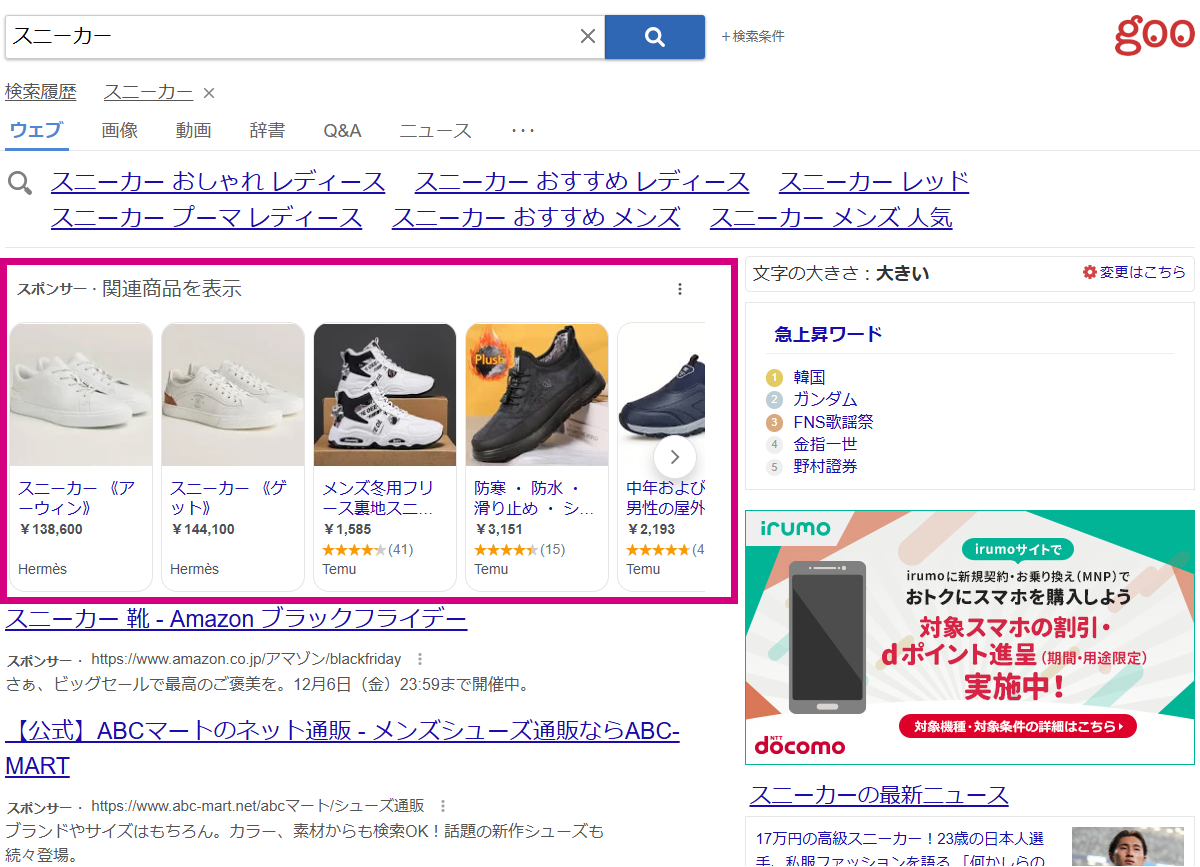This screenshot has height=867, width=1200.
Task: Open 中年および男性の屋外 product title
Action: [666, 498]
